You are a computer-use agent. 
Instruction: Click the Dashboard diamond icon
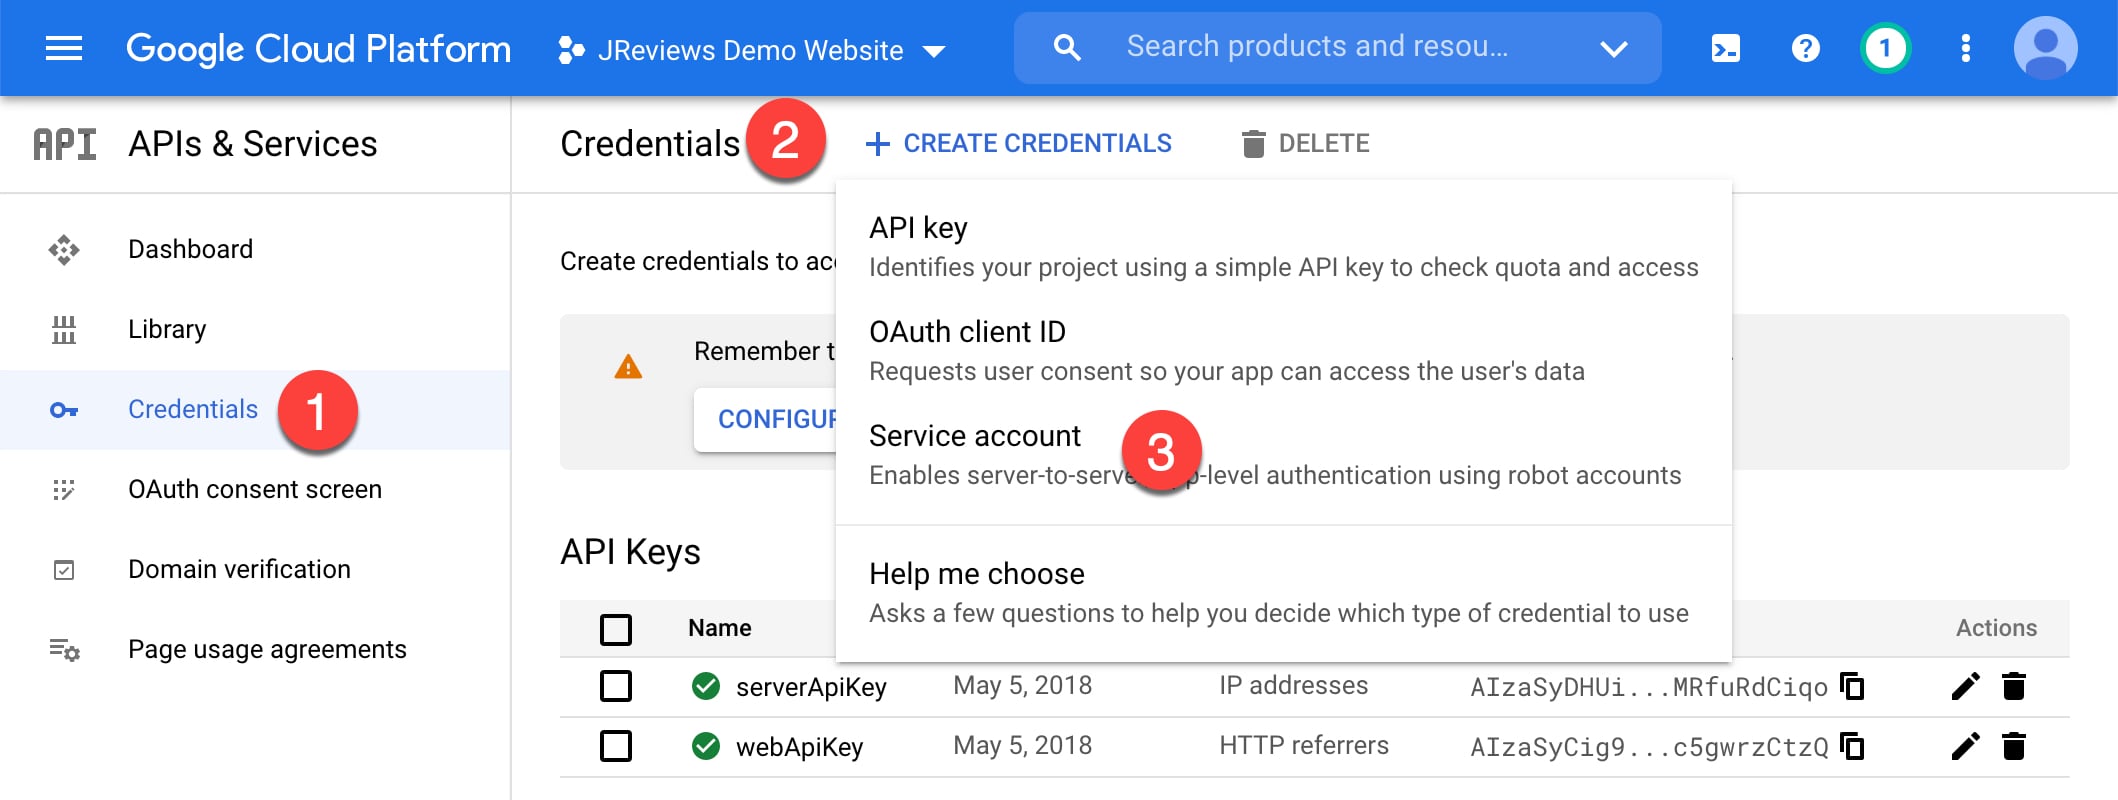tap(64, 249)
